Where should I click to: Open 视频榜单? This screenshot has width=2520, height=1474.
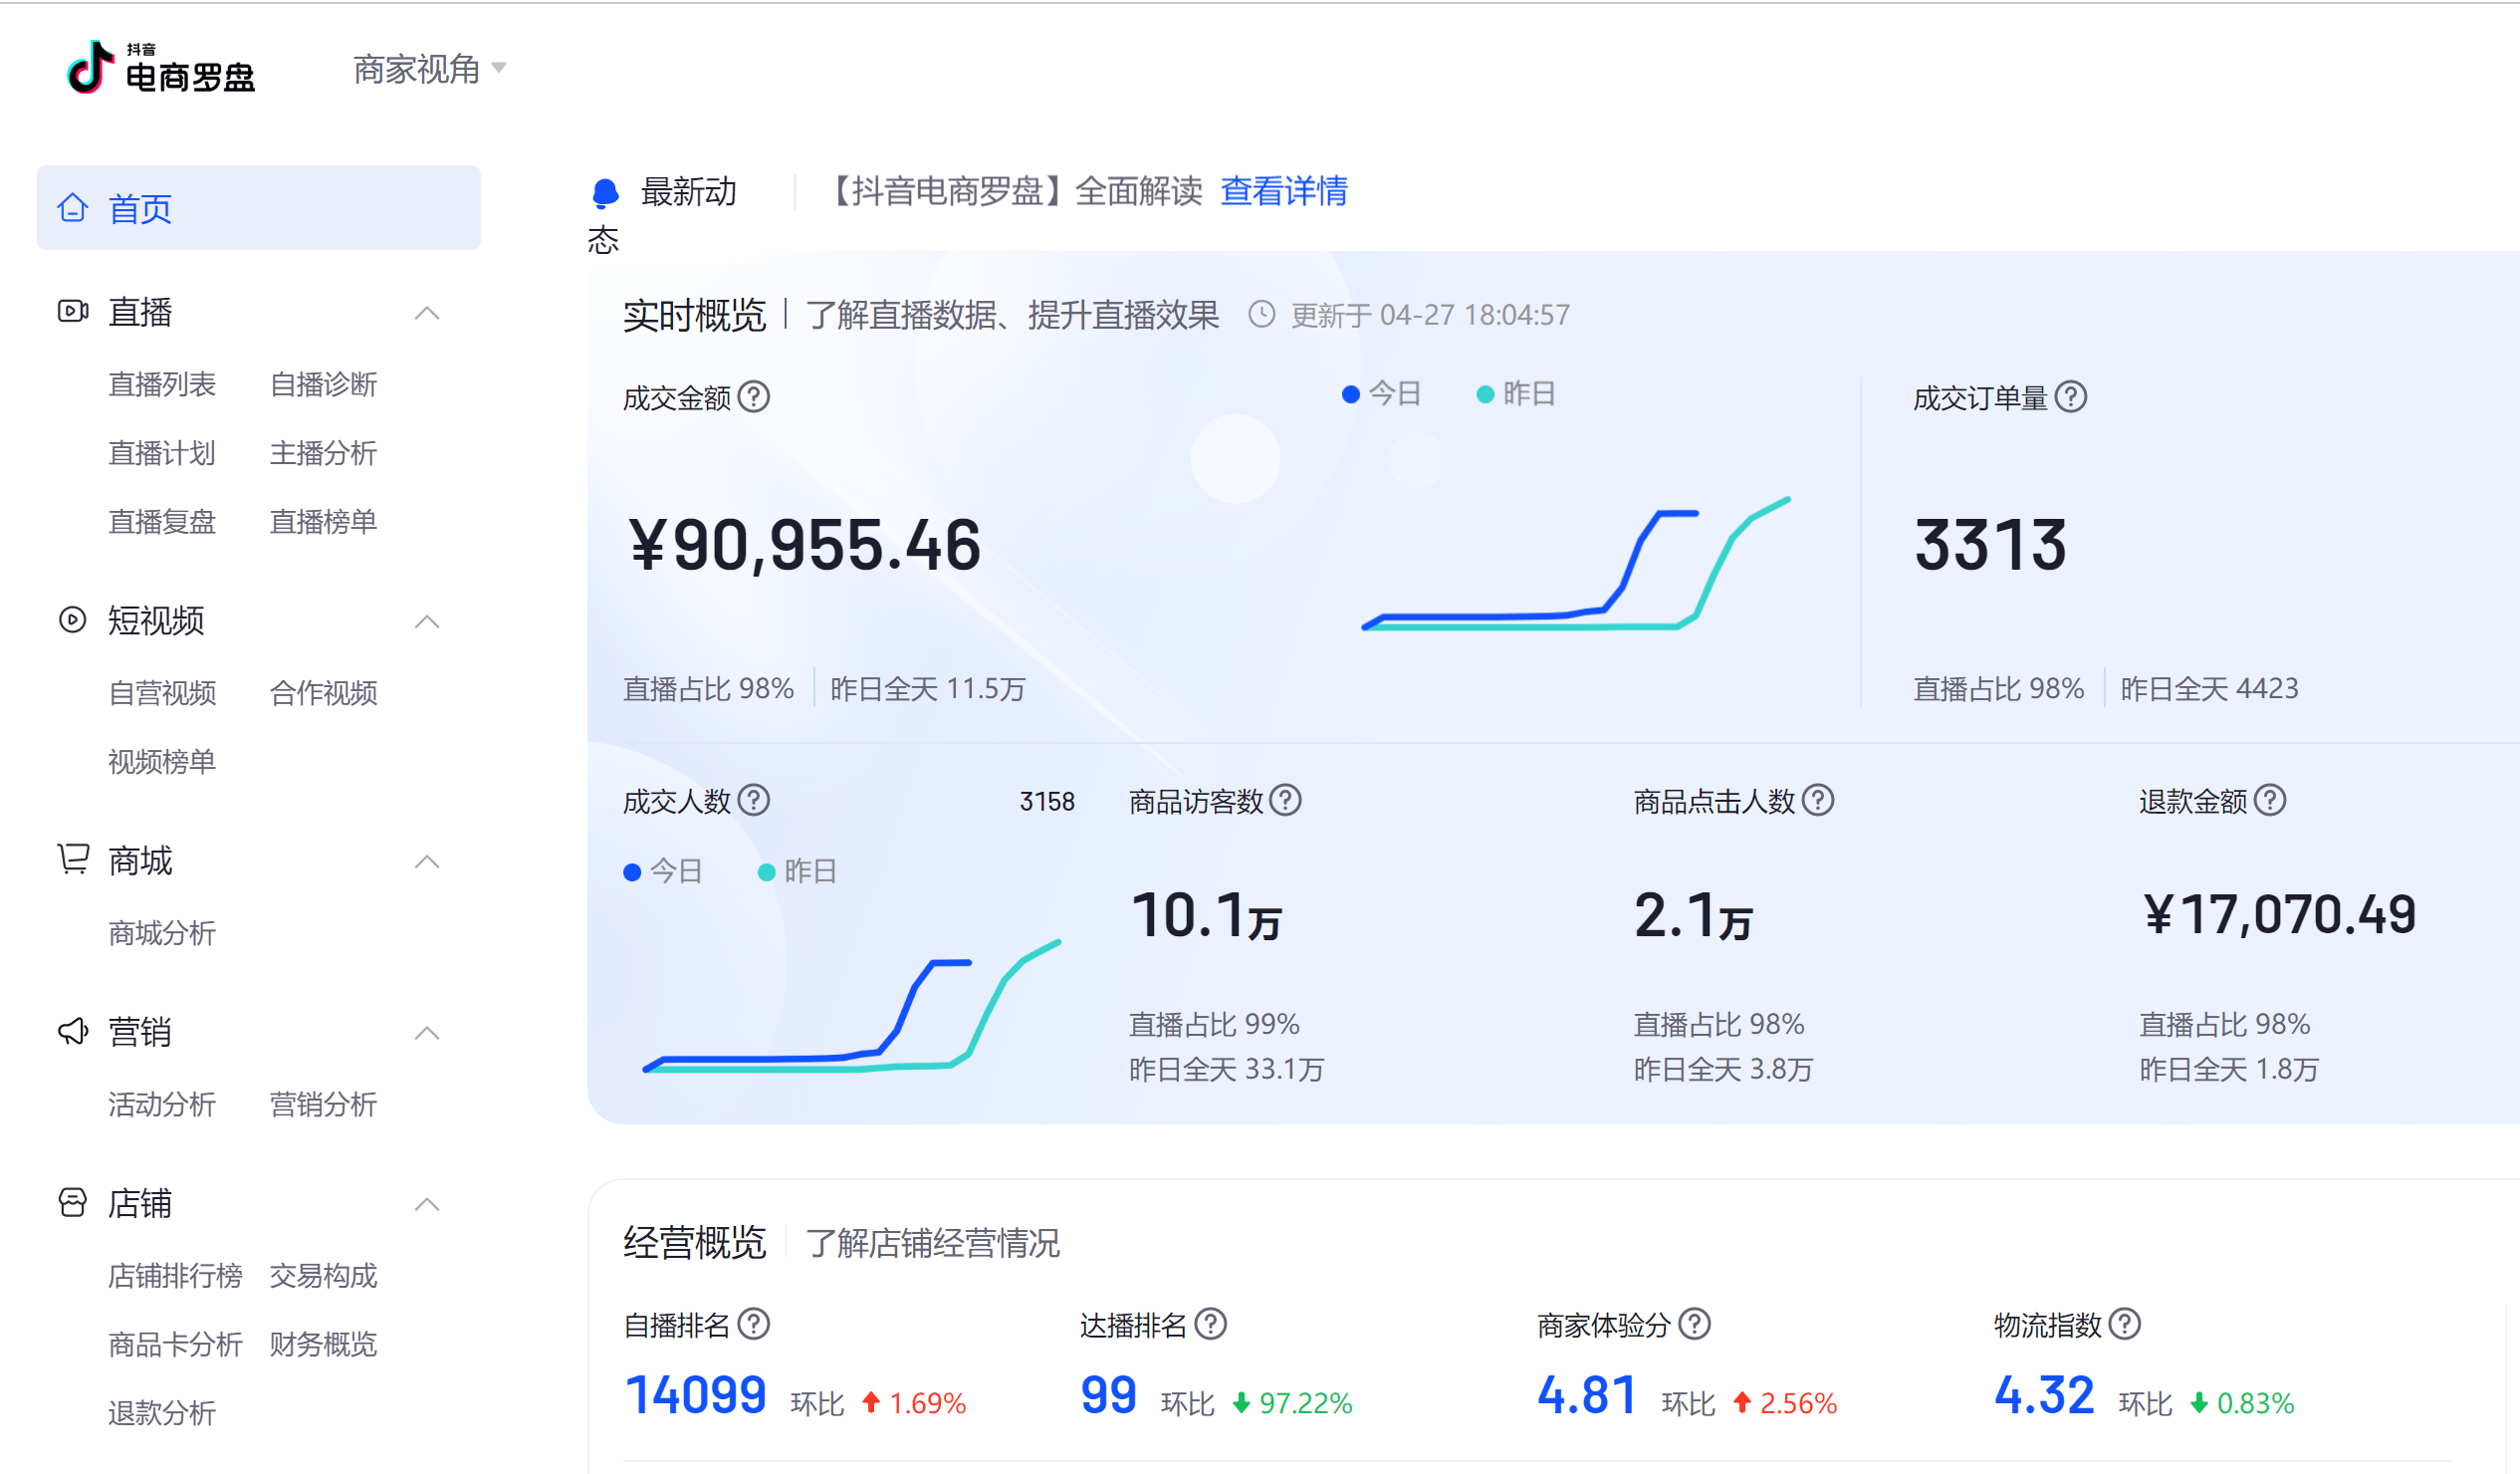[162, 761]
